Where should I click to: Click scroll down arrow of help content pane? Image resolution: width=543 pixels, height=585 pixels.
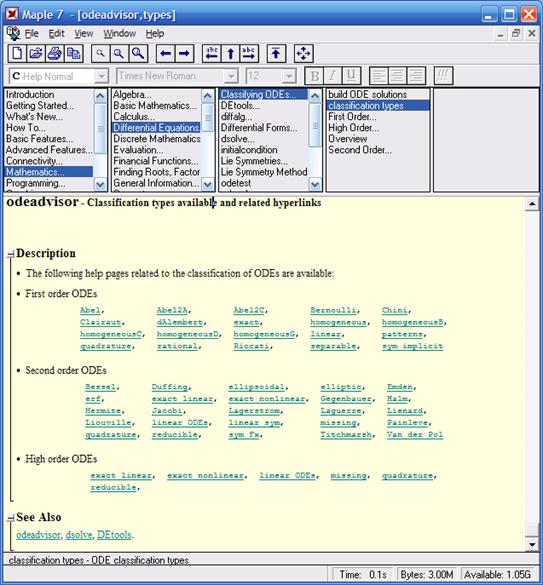pos(532,545)
